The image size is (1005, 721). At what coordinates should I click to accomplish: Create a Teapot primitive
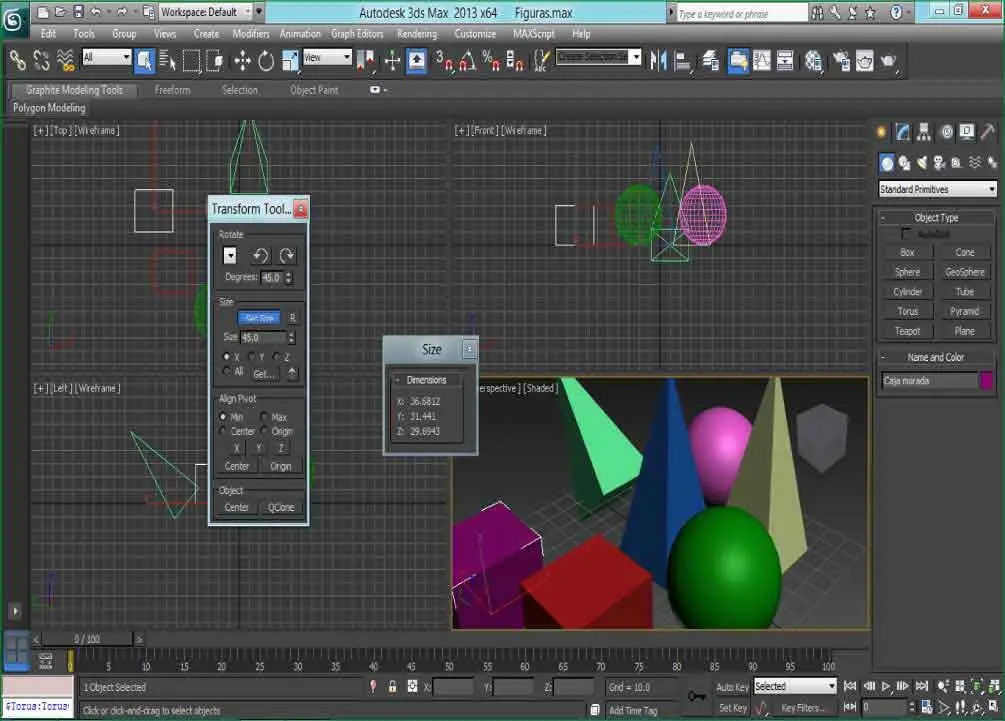click(x=907, y=331)
